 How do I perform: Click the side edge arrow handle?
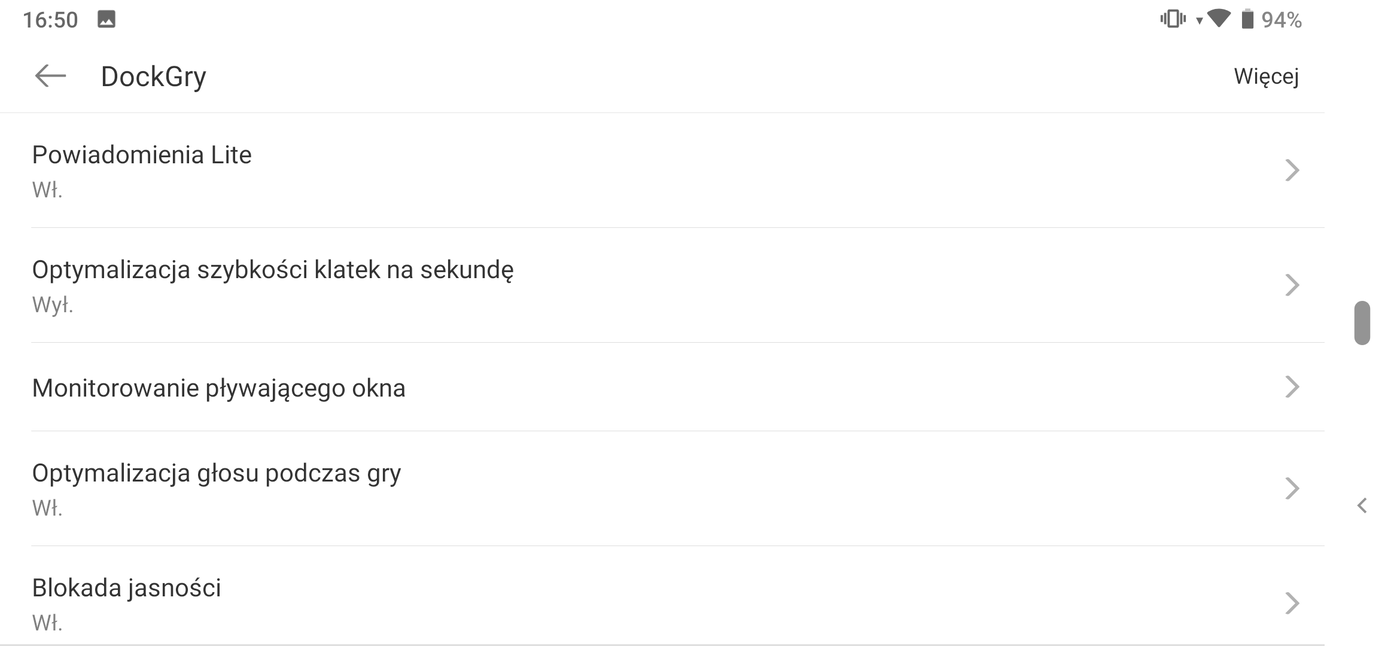click(x=1362, y=506)
